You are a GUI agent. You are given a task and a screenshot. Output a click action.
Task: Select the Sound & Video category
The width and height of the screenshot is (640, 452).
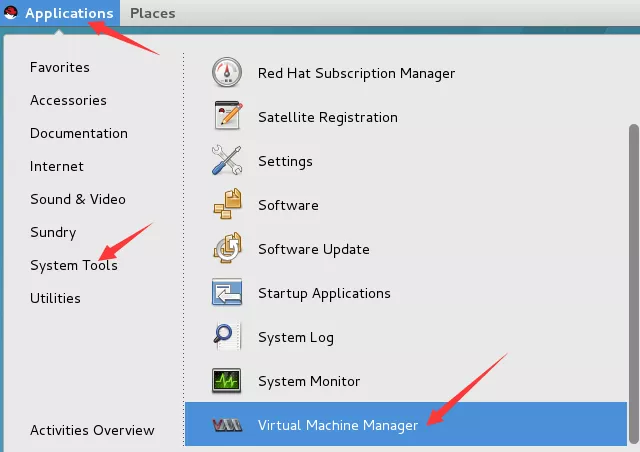point(78,199)
